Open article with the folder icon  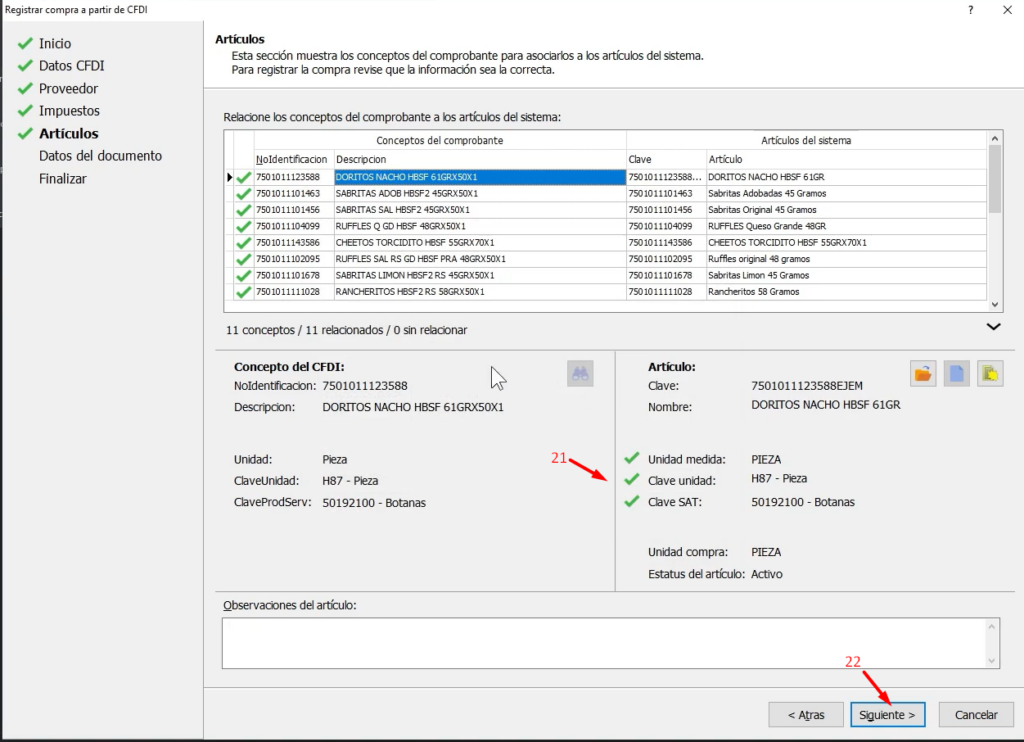(x=923, y=373)
